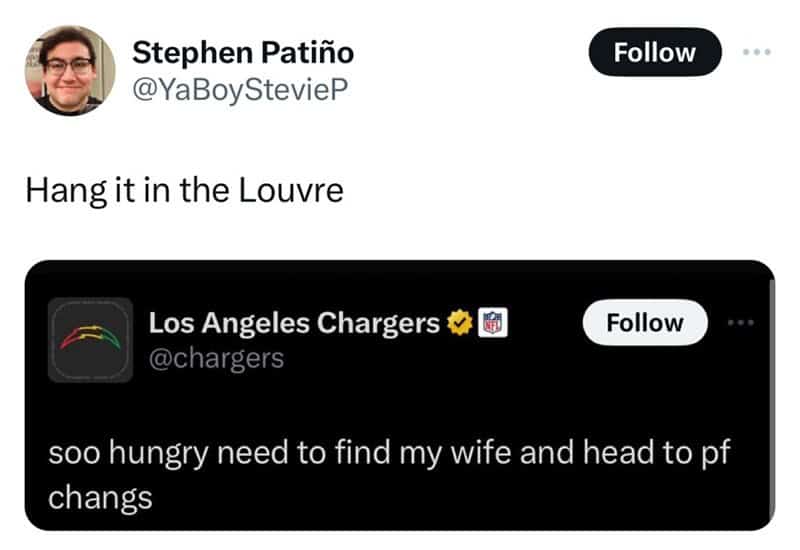800x550 pixels.
Task: Open Stephen Patiño's profile picture
Action: click(x=70, y=70)
